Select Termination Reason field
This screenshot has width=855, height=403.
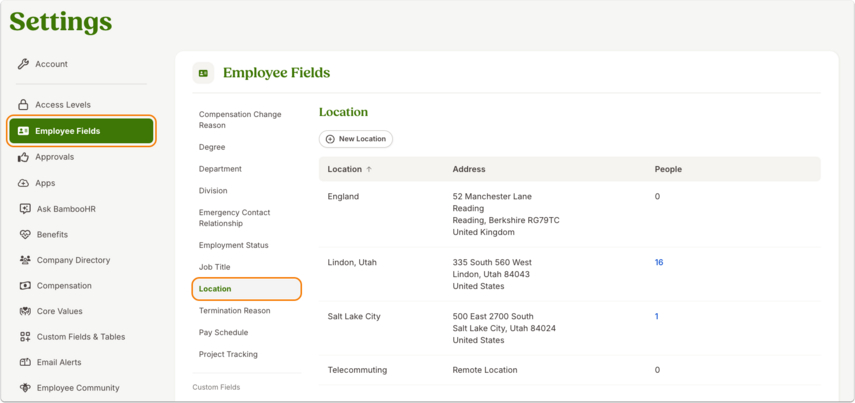click(x=234, y=311)
